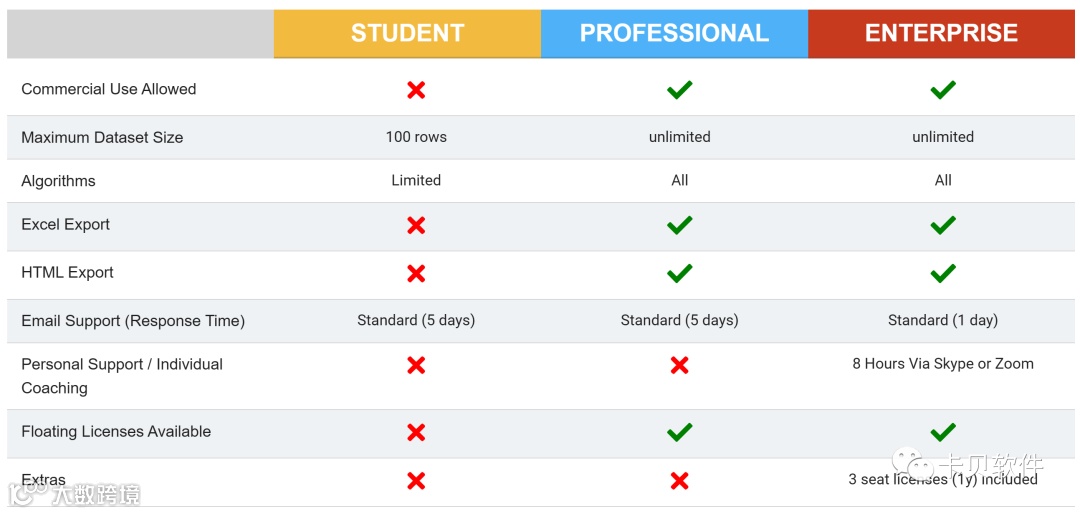Click Enterprise Floating Licenses green checkmark
1080x514 pixels.
point(942,432)
